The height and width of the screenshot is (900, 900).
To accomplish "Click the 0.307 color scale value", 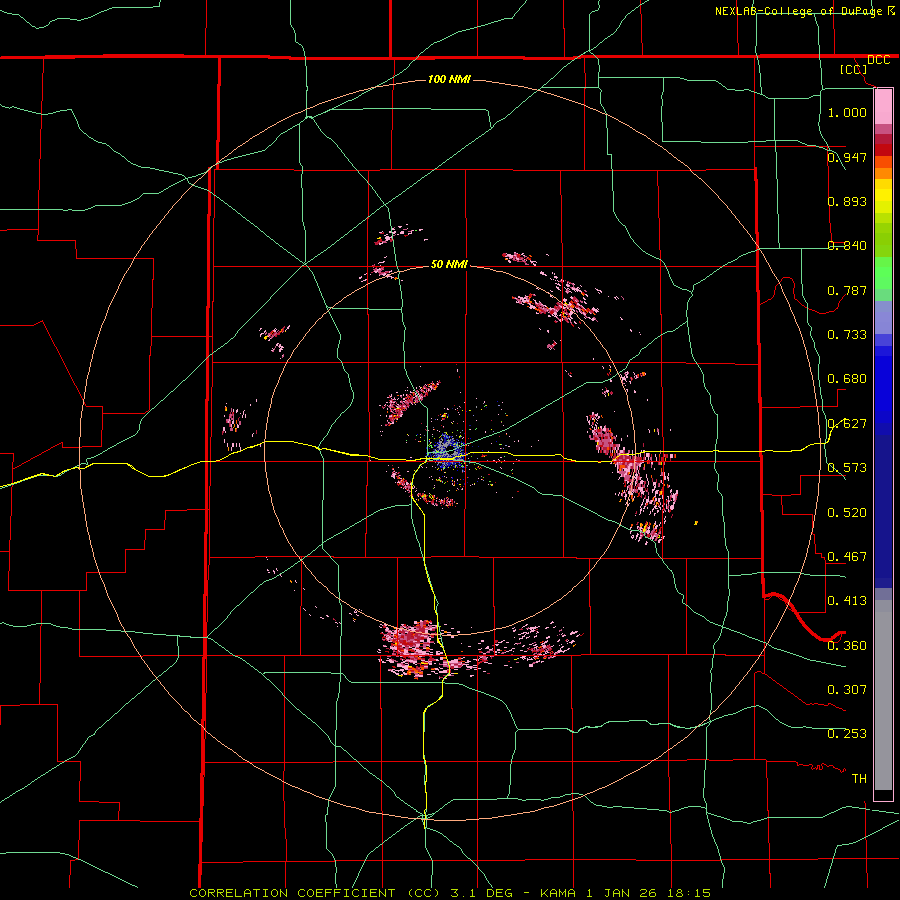I will tap(847, 689).
